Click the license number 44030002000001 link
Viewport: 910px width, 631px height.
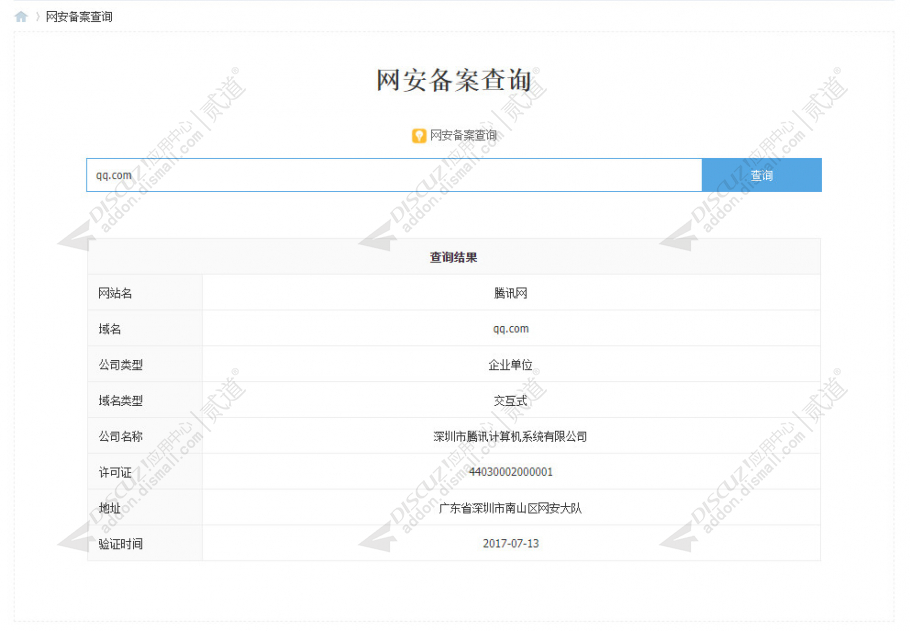[x=511, y=471]
